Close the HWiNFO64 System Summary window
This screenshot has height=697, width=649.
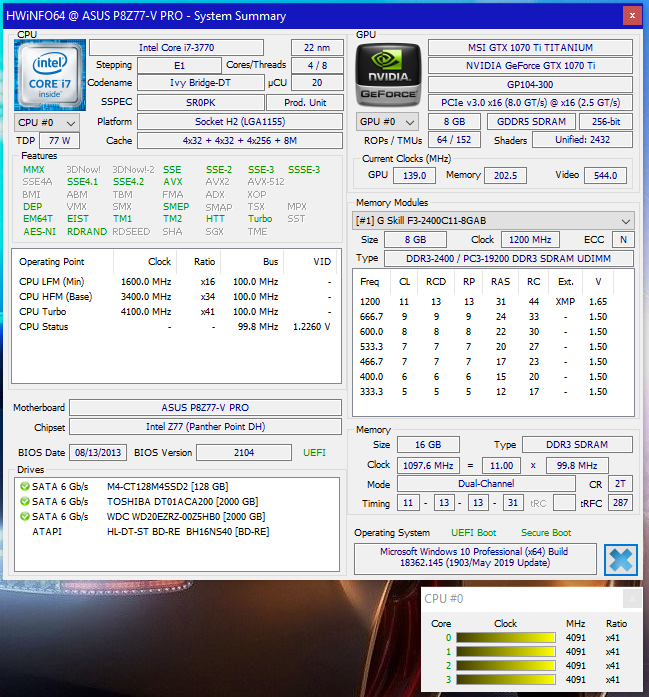click(x=632, y=16)
